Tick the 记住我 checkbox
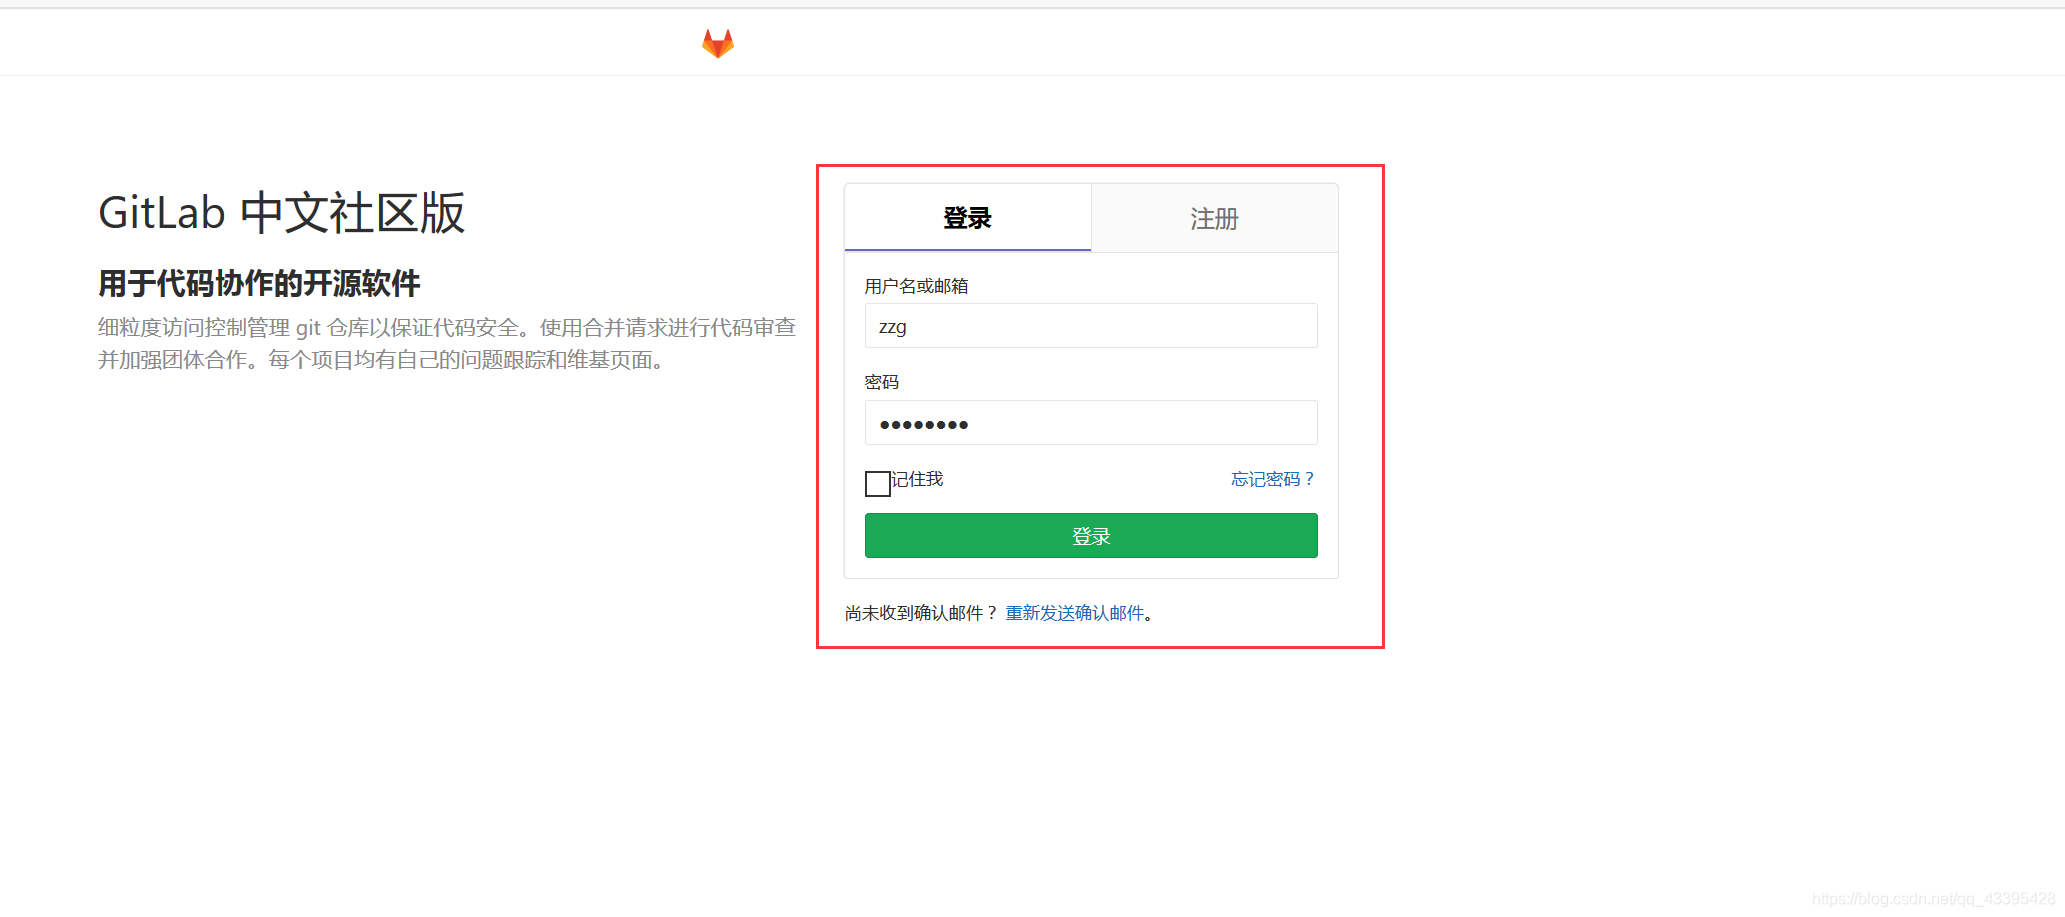The image size is (2065, 917). coord(878,484)
